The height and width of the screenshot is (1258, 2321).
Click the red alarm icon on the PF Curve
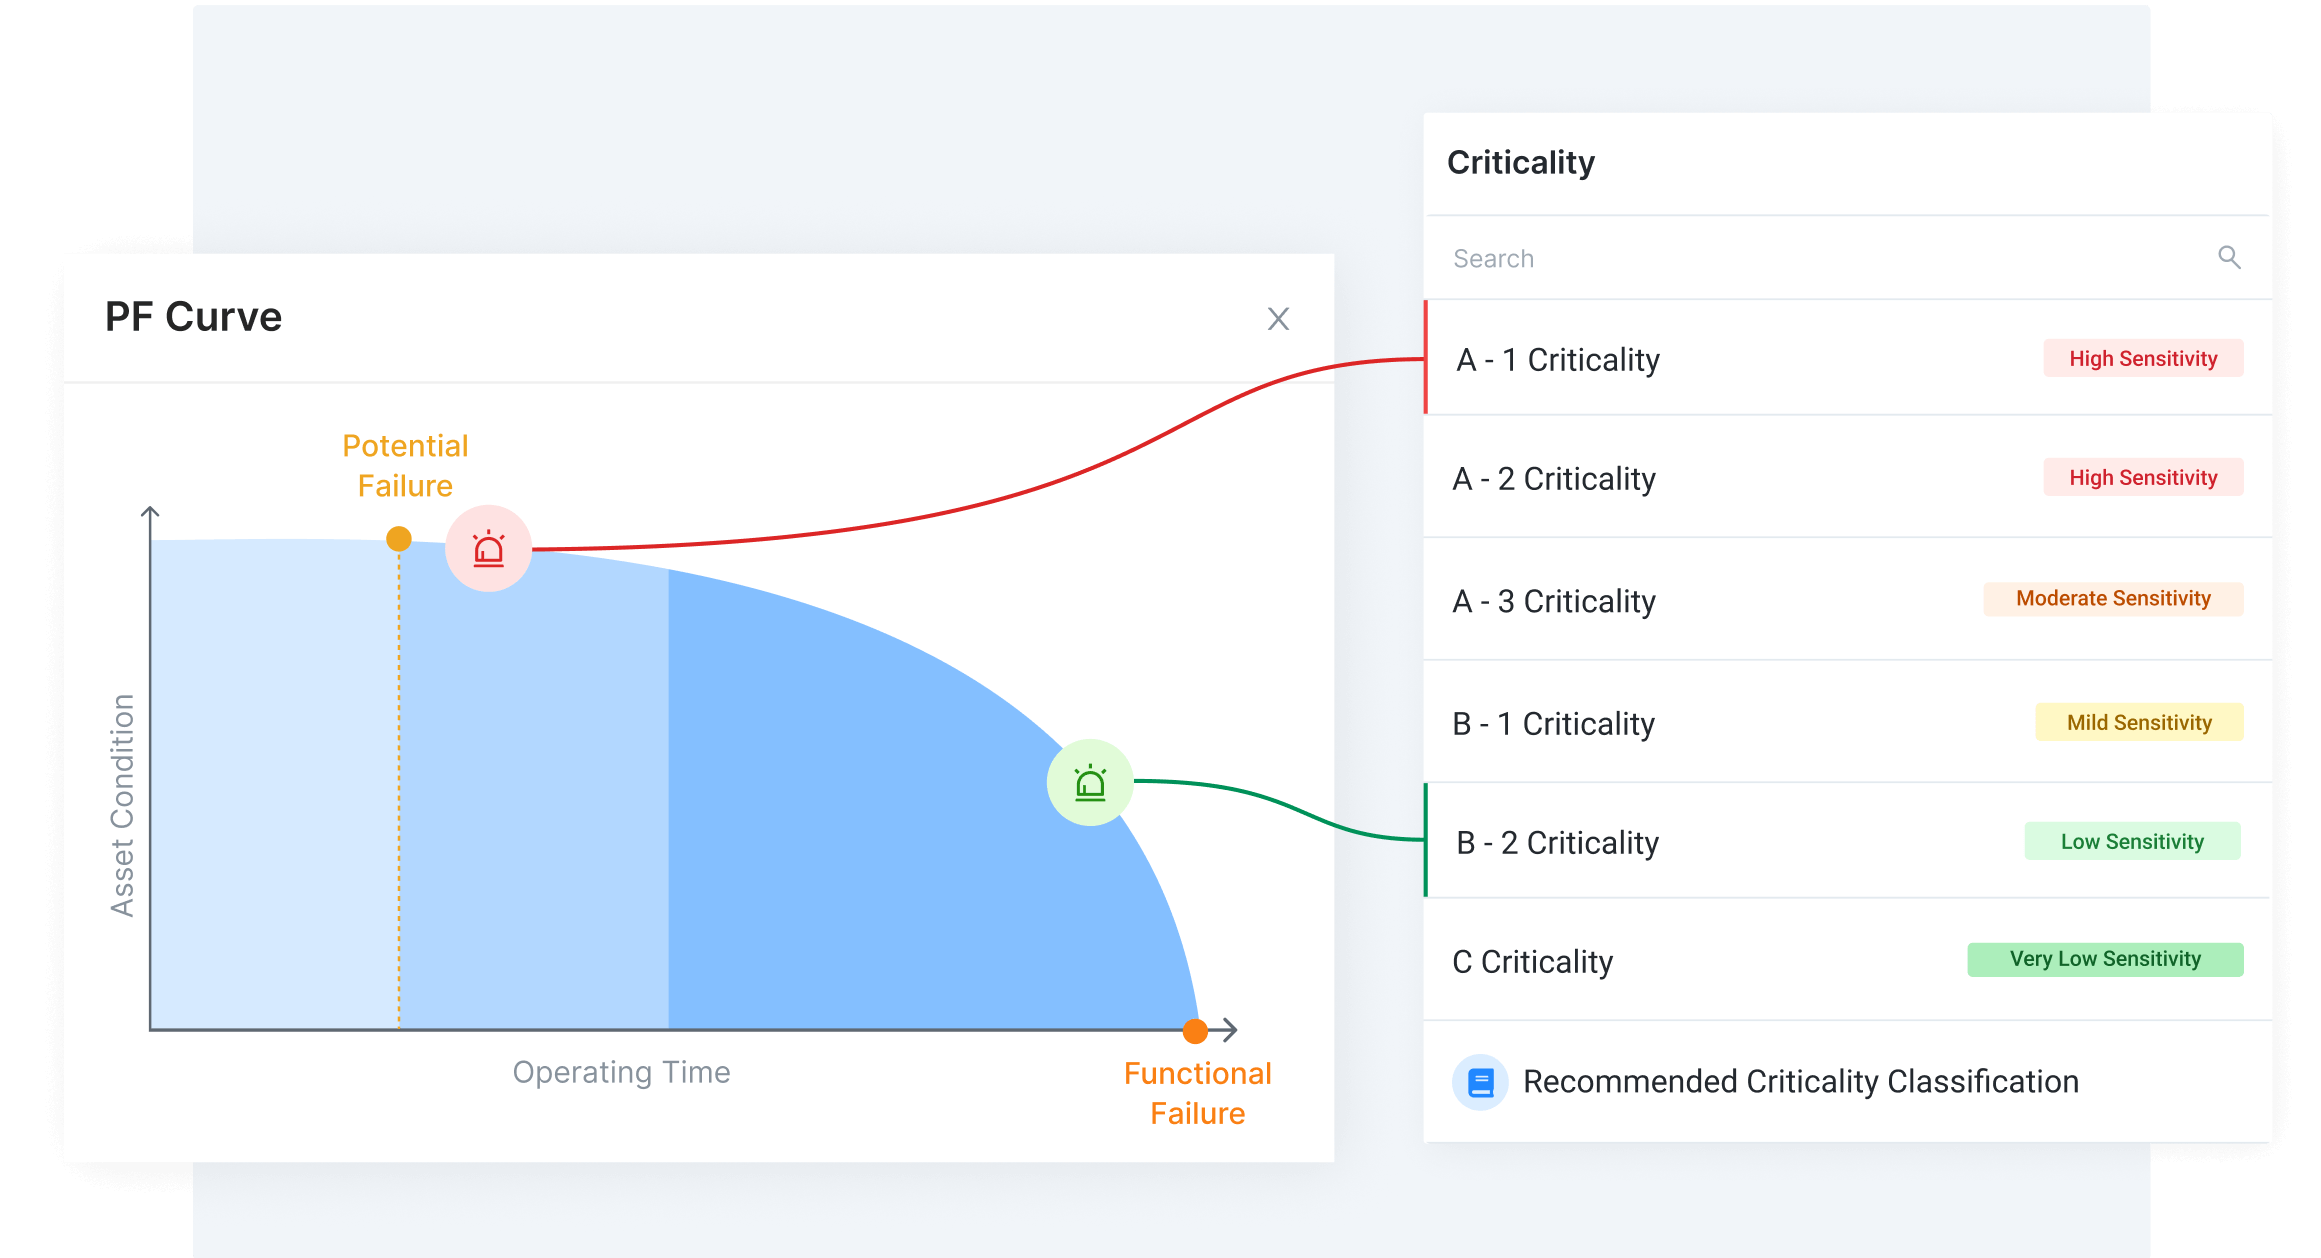tap(488, 548)
